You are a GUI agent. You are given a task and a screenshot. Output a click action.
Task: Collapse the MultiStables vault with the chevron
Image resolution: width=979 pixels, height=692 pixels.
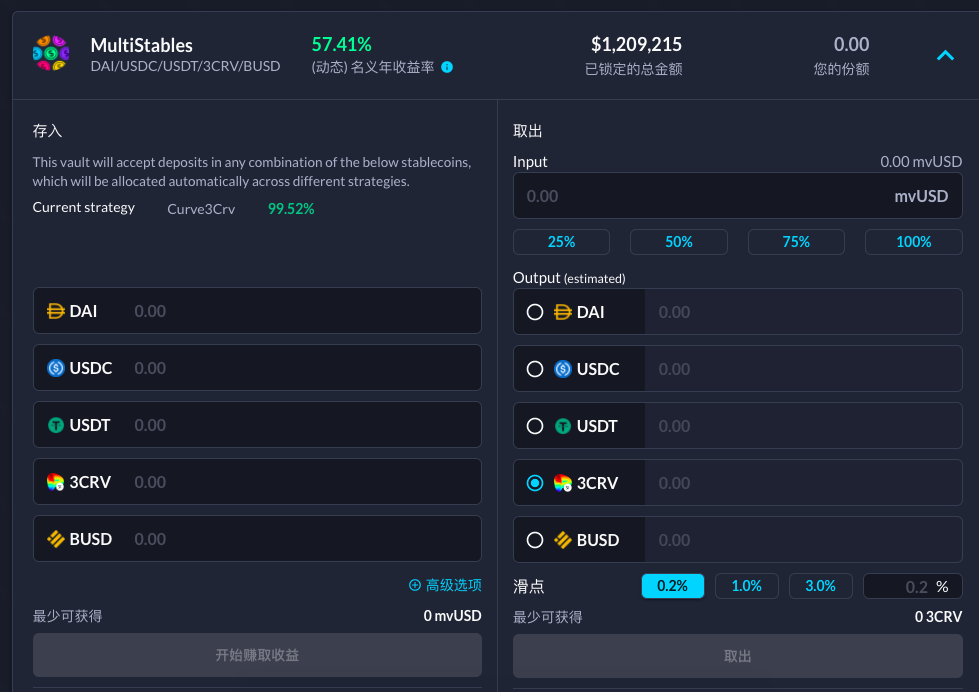pos(945,56)
